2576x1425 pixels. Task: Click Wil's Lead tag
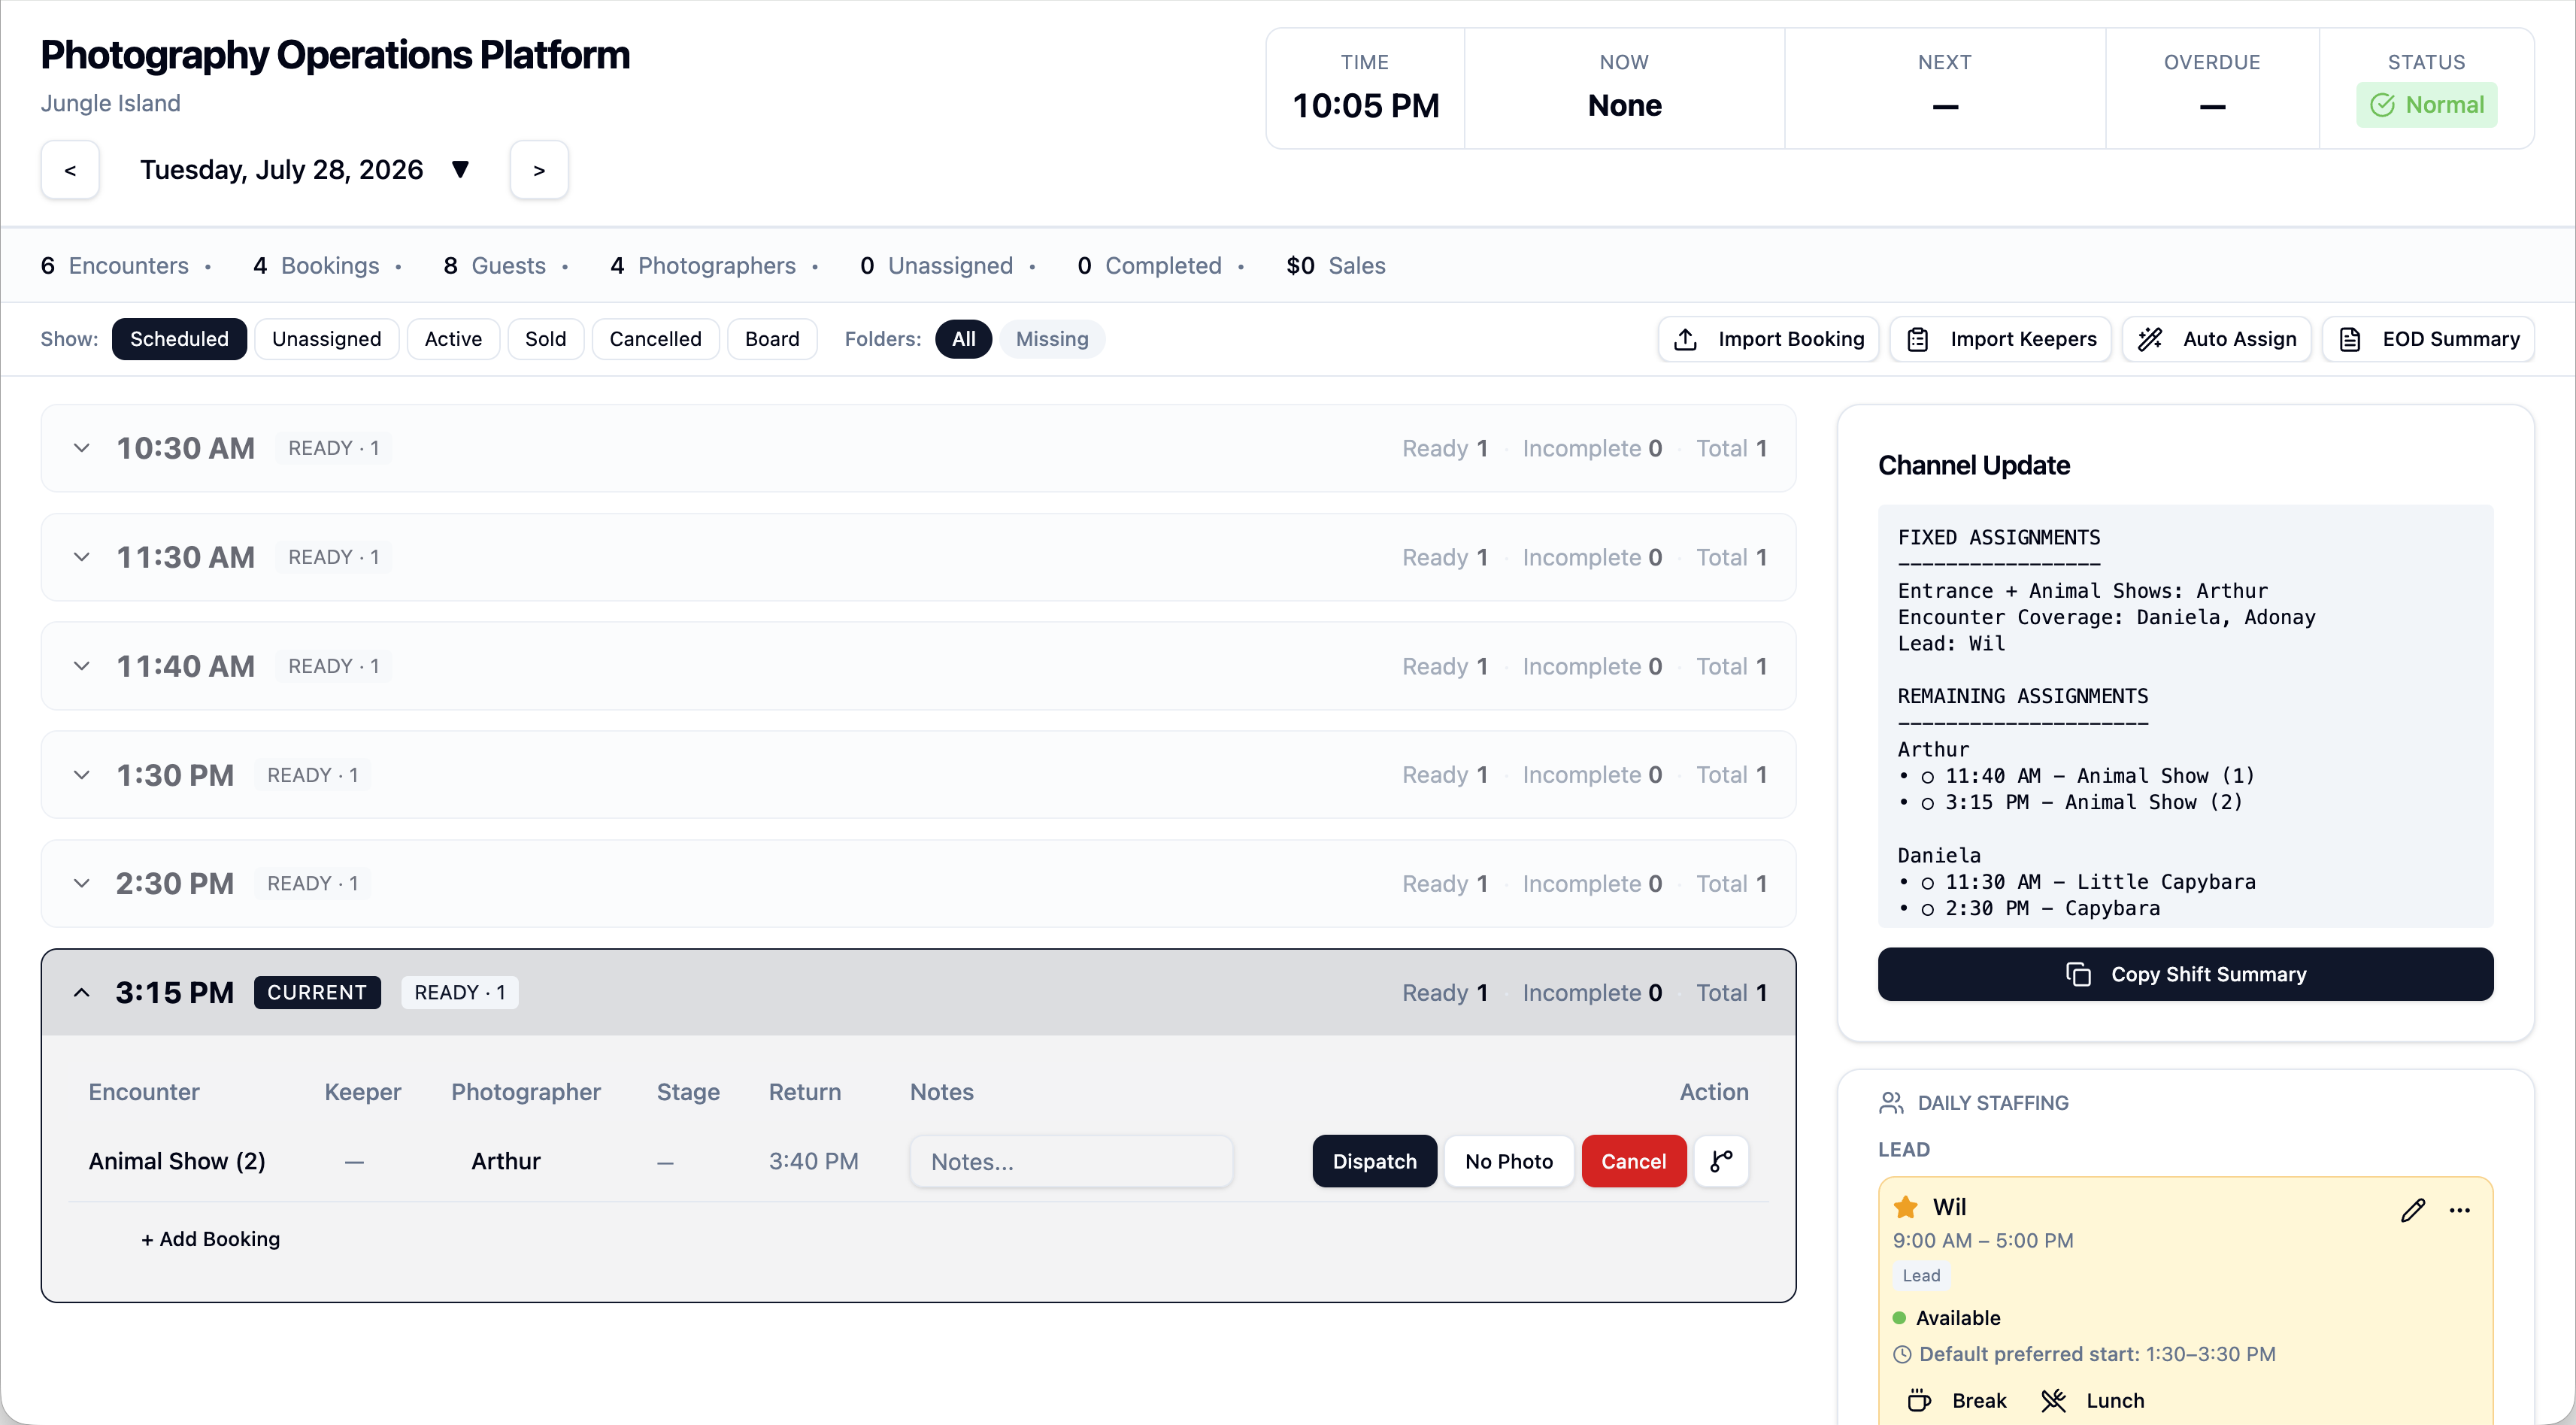click(1921, 1276)
